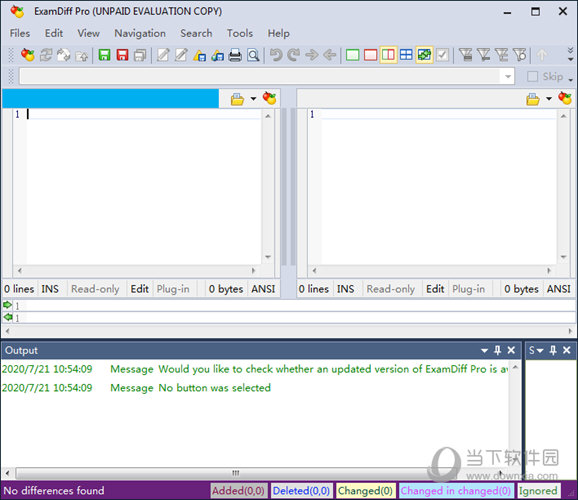Click the green Save left file icon
The image size is (578, 500).
(x=104, y=55)
